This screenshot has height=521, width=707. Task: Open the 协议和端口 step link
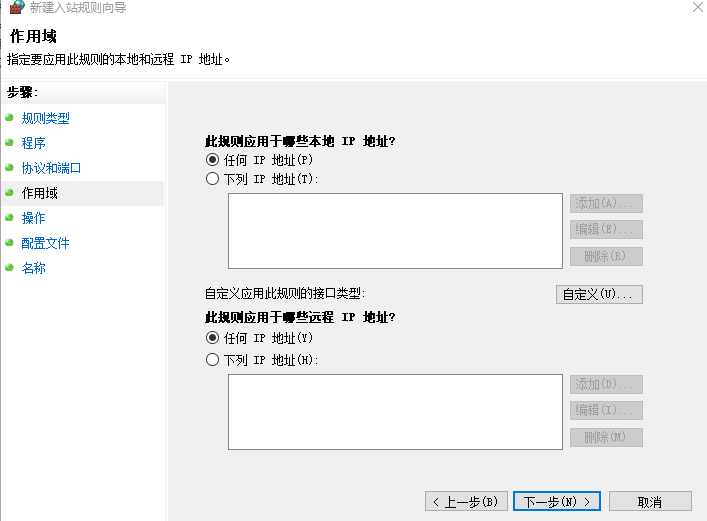[x=51, y=168]
